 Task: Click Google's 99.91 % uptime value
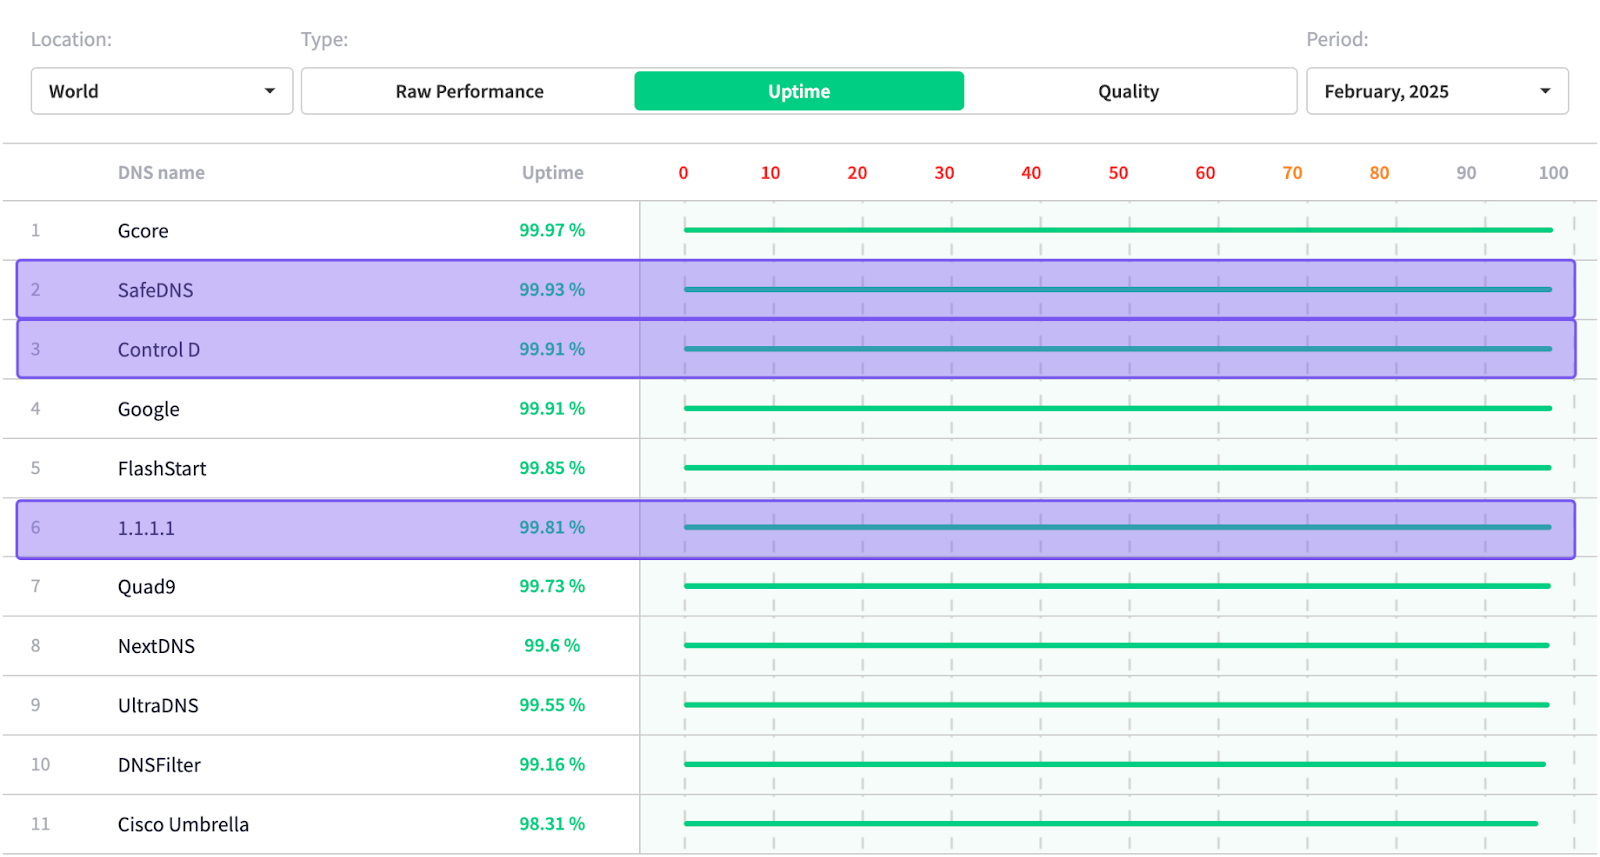(552, 408)
